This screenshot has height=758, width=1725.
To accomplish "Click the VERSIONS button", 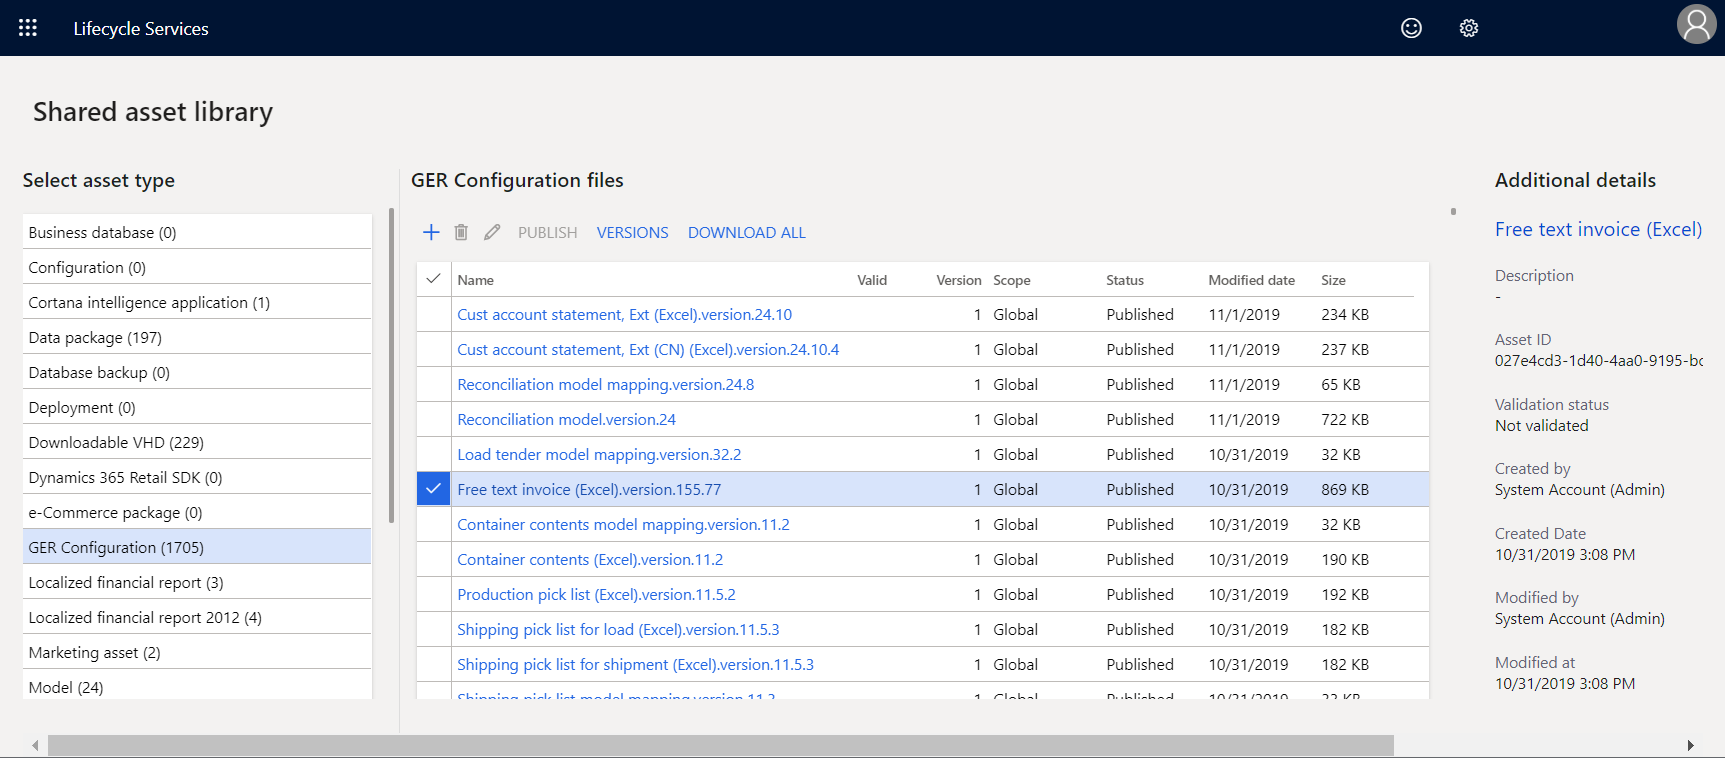I will pyautogui.click(x=632, y=232).
